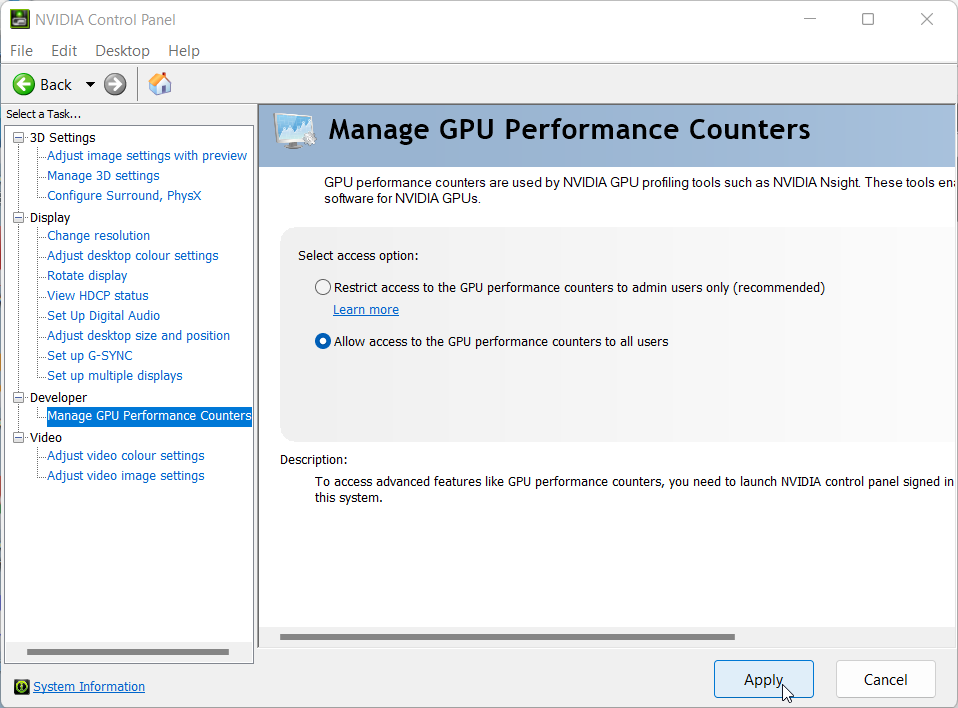The width and height of the screenshot is (958, 708).
Task: Open Manage 3D settings task
Action: pyautogui.click(x=103, y=176)
